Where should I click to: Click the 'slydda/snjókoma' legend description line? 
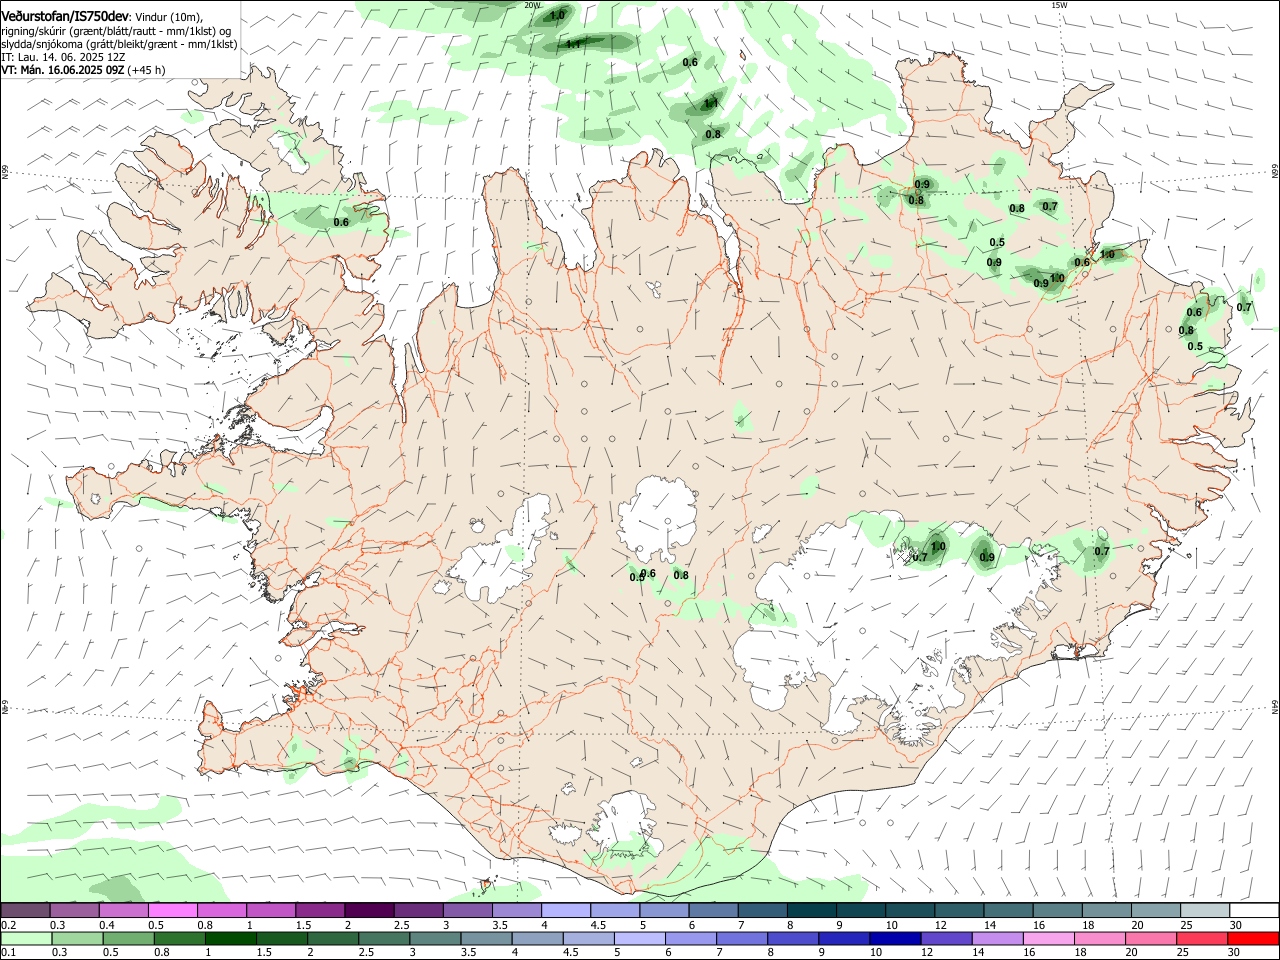click(119, 44)
